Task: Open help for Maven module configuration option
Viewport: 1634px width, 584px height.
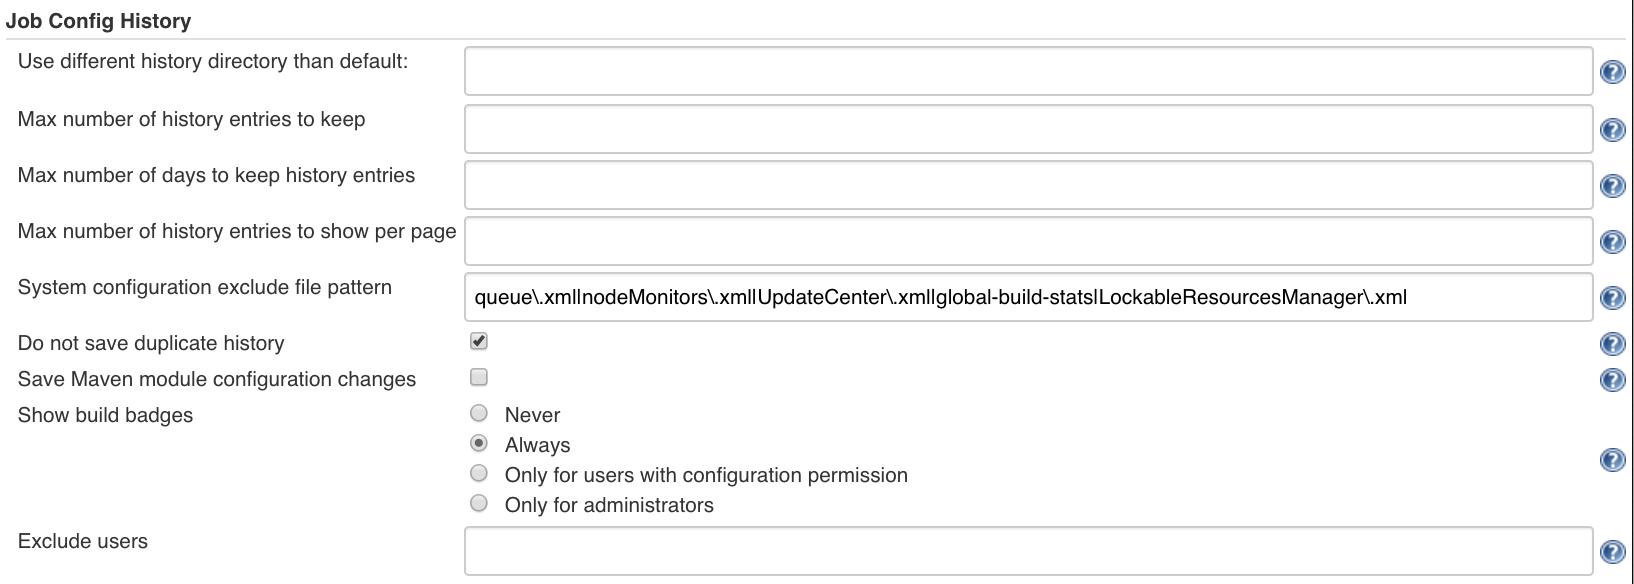Action: [x=1612, y=379]
